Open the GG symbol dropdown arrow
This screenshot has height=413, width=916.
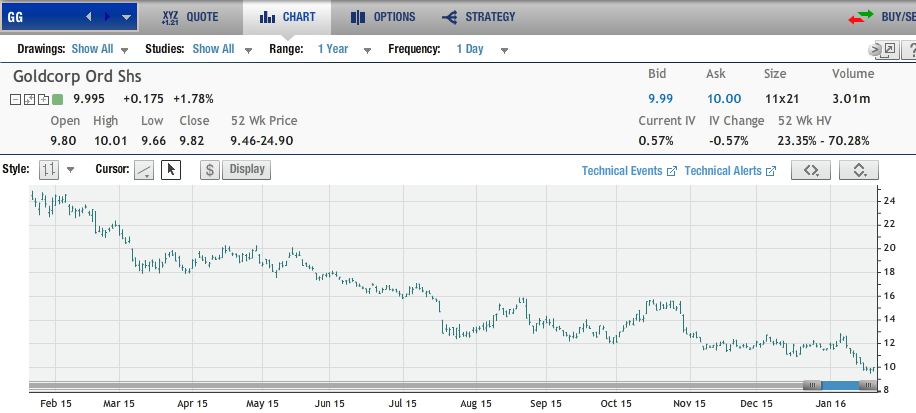point(126,17)
